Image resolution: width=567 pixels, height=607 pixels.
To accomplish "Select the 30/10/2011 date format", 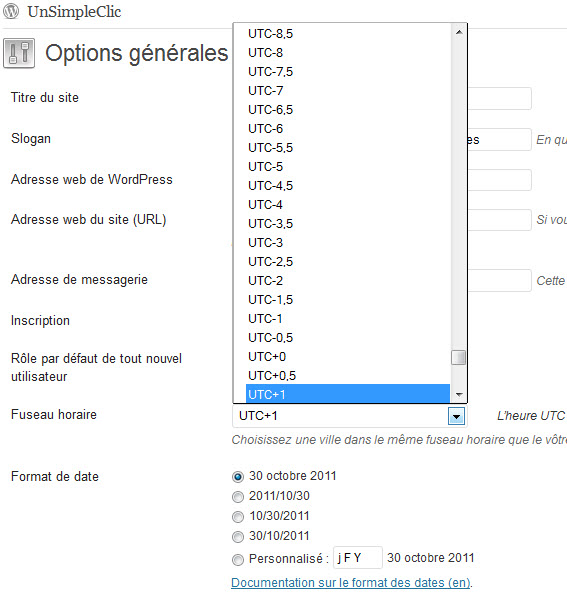I will (x=238, y=537).
